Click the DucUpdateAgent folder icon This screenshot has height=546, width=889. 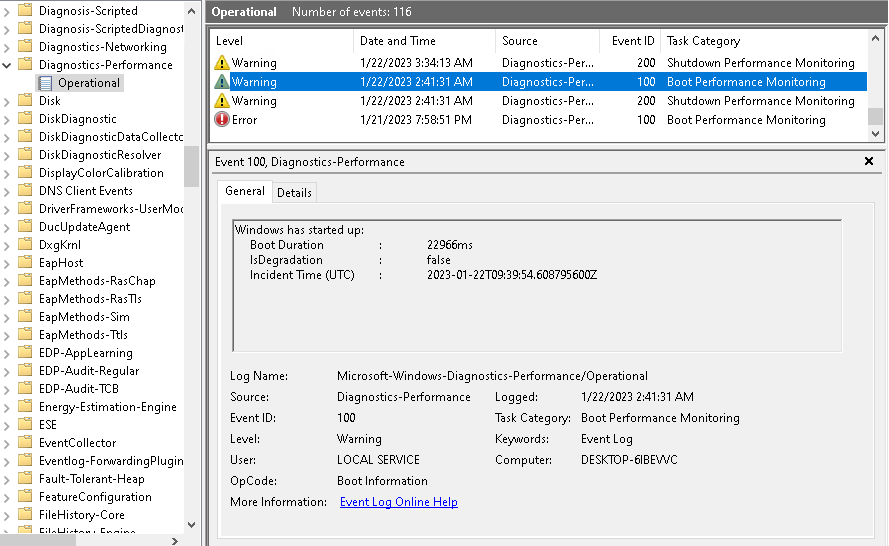tap(25, 226)
